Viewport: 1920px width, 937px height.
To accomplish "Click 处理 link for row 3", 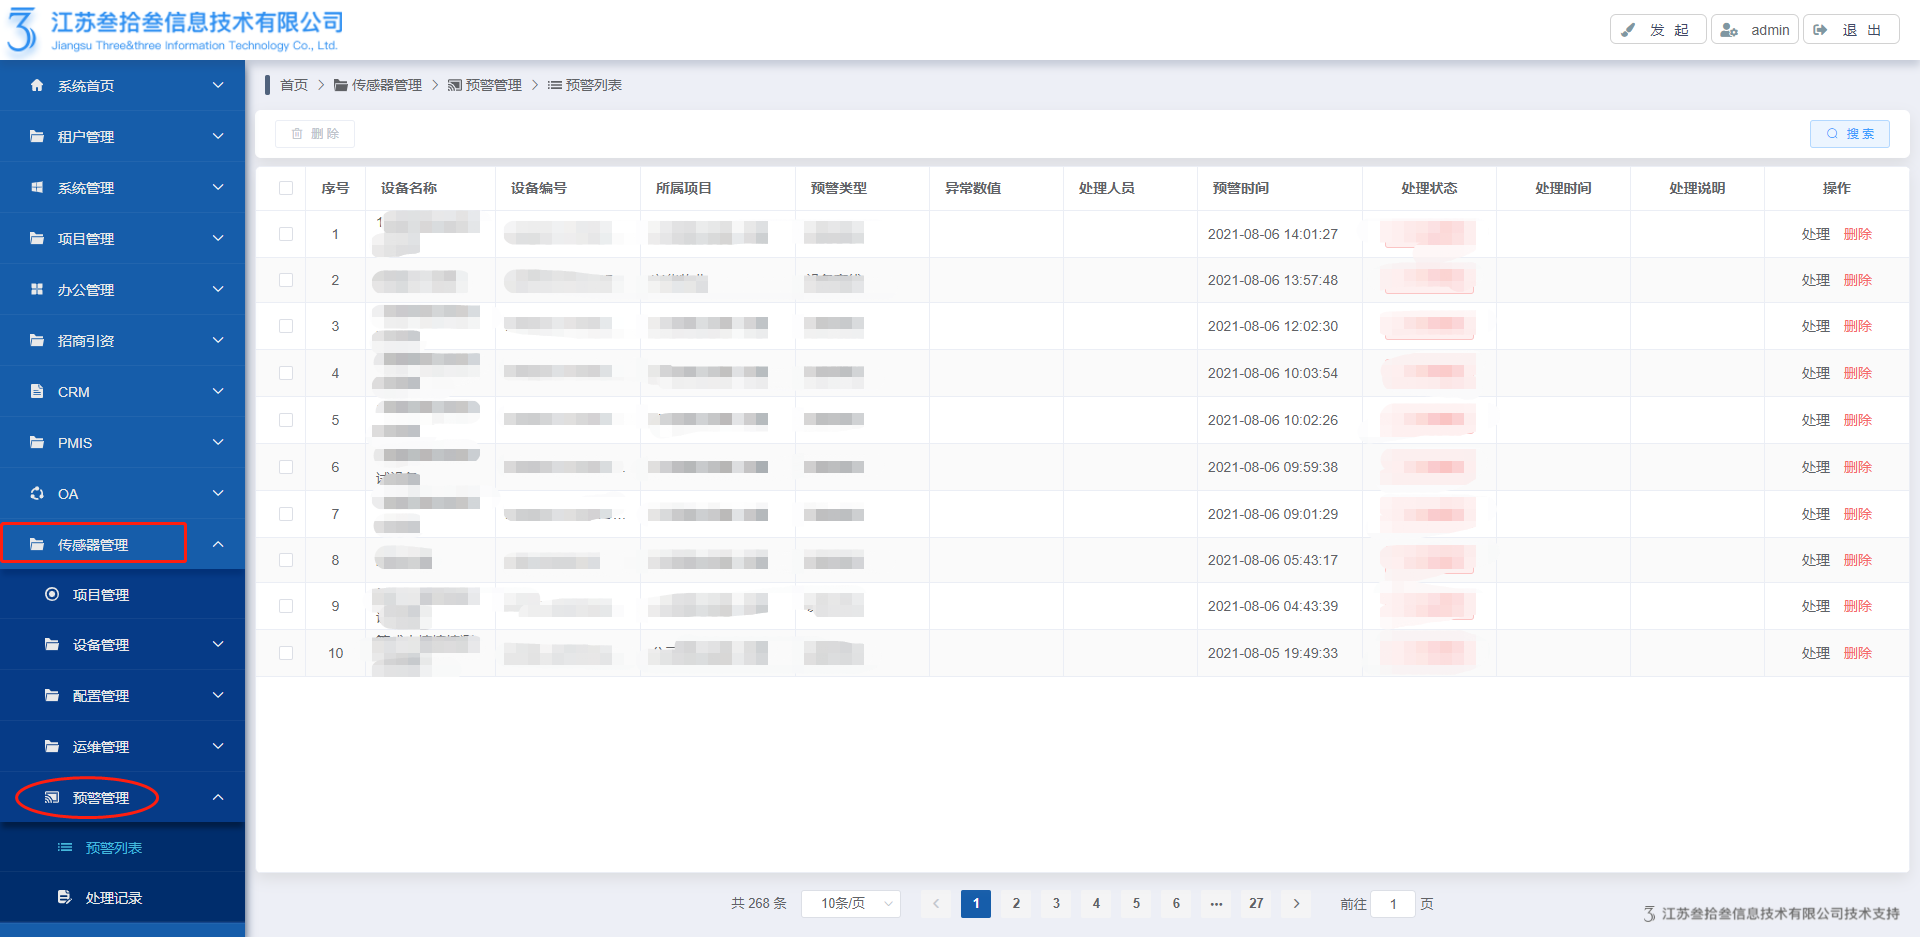I will [x=1815, y=326].
